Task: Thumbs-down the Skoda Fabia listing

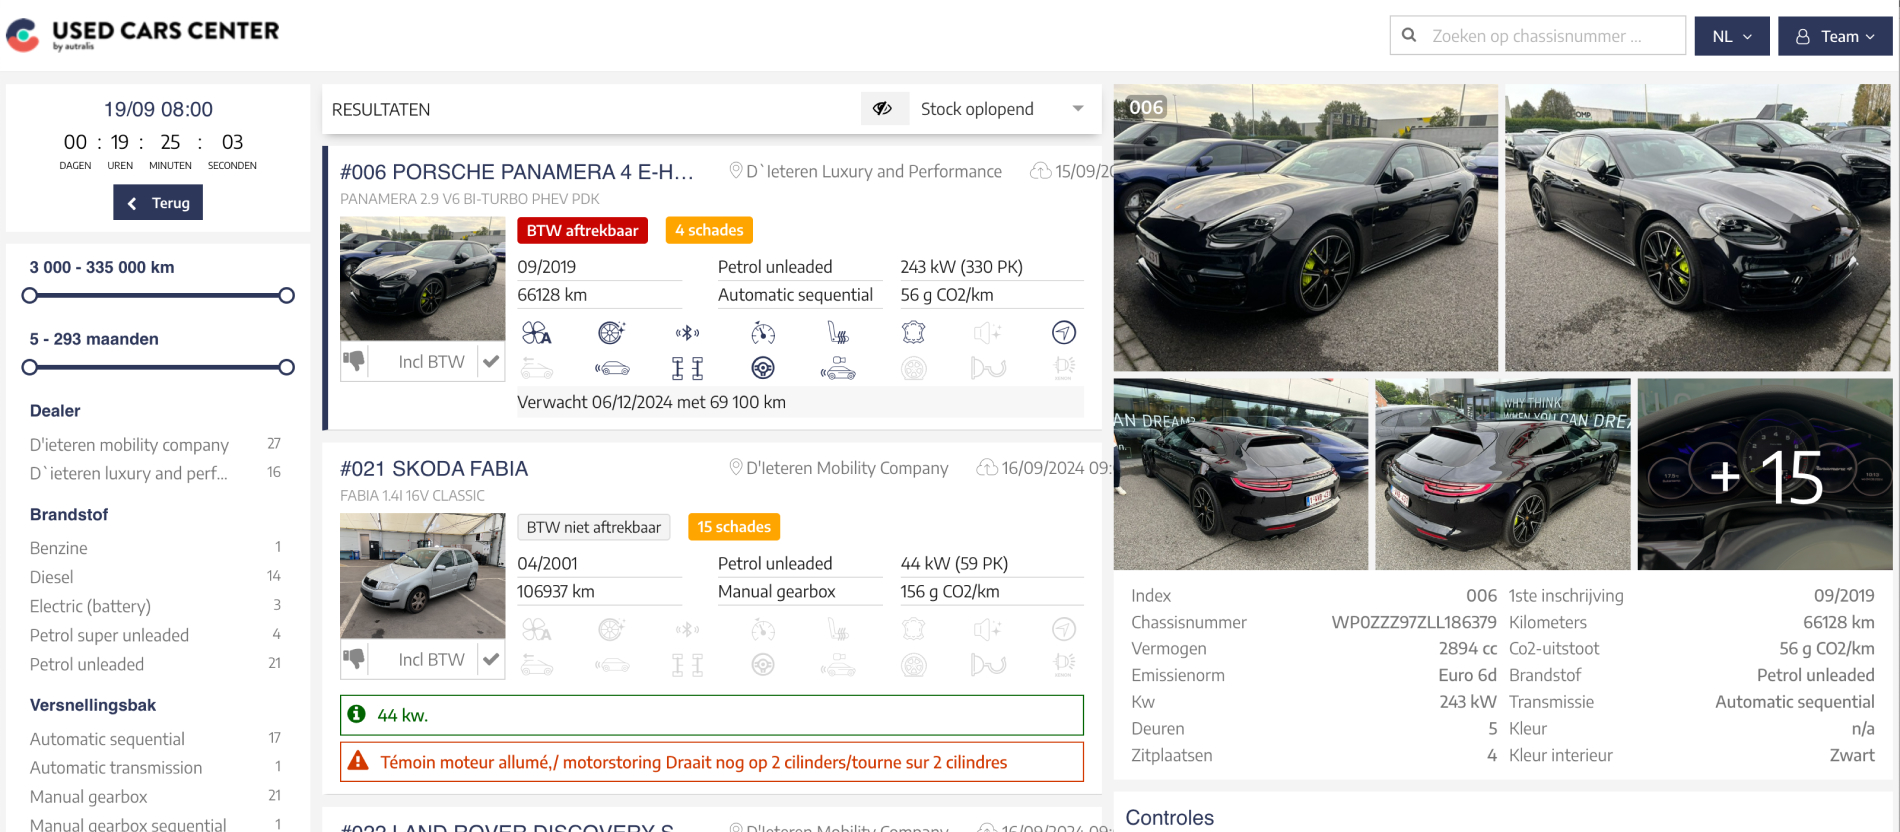Action: [355, 659]
